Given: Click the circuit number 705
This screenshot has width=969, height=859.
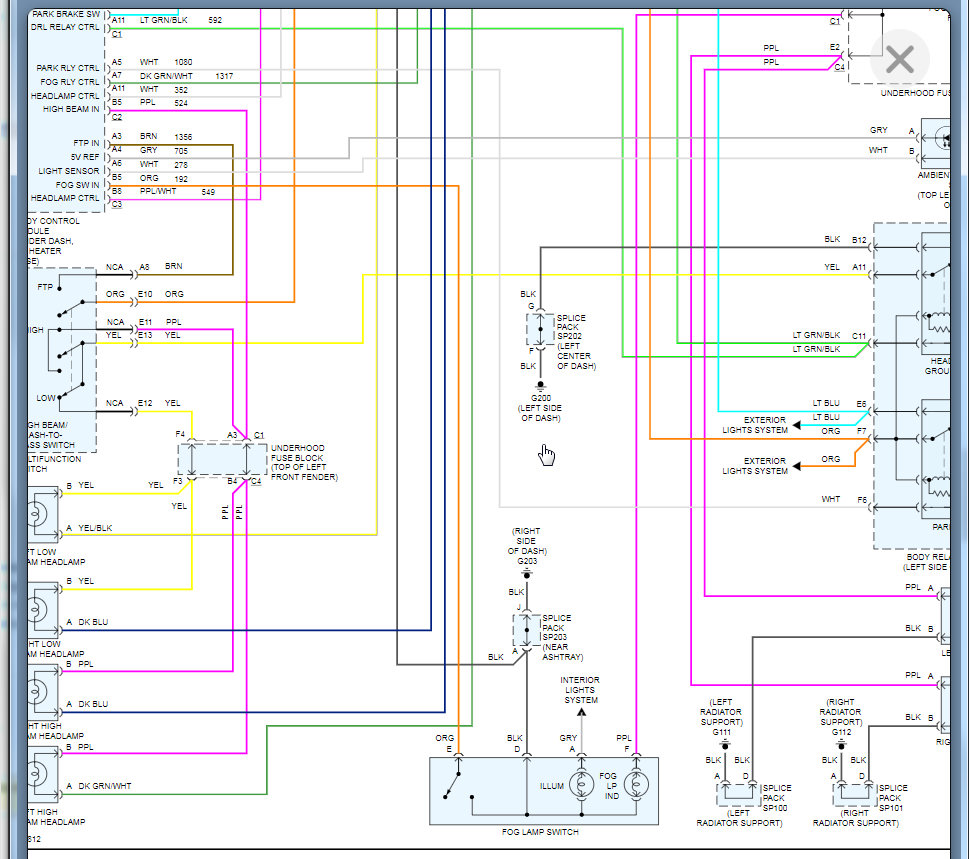Looking at the screenshot, I should [180, 151].
